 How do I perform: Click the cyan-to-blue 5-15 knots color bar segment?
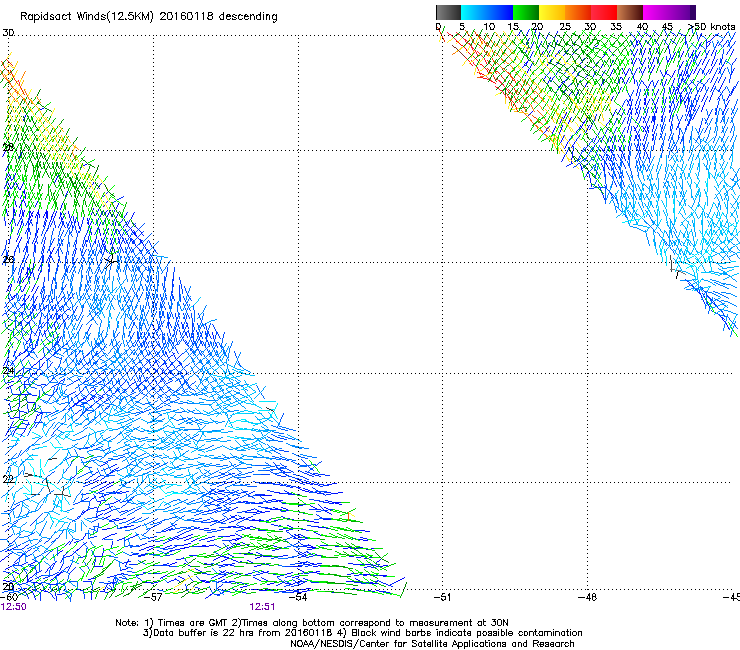pyautogui.click(x=487, y=12)
